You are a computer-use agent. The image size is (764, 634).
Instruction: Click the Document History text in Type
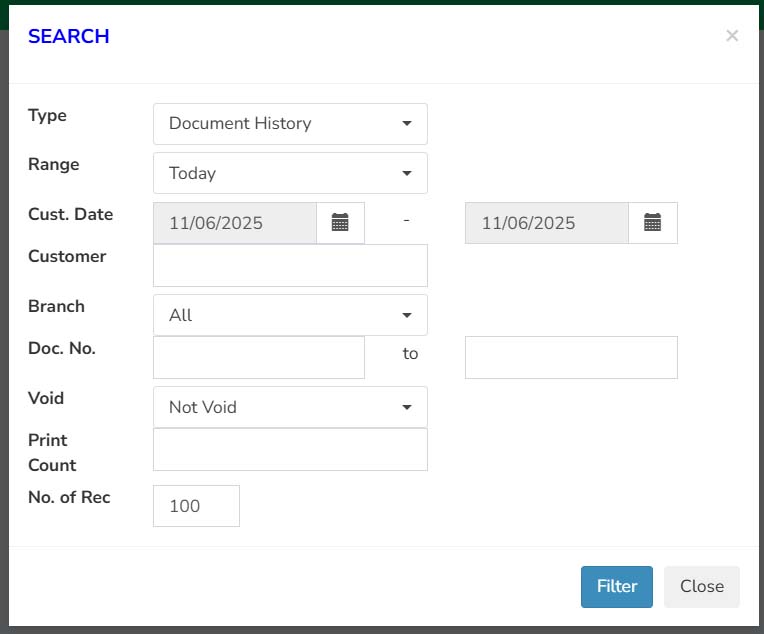point(240,123)
